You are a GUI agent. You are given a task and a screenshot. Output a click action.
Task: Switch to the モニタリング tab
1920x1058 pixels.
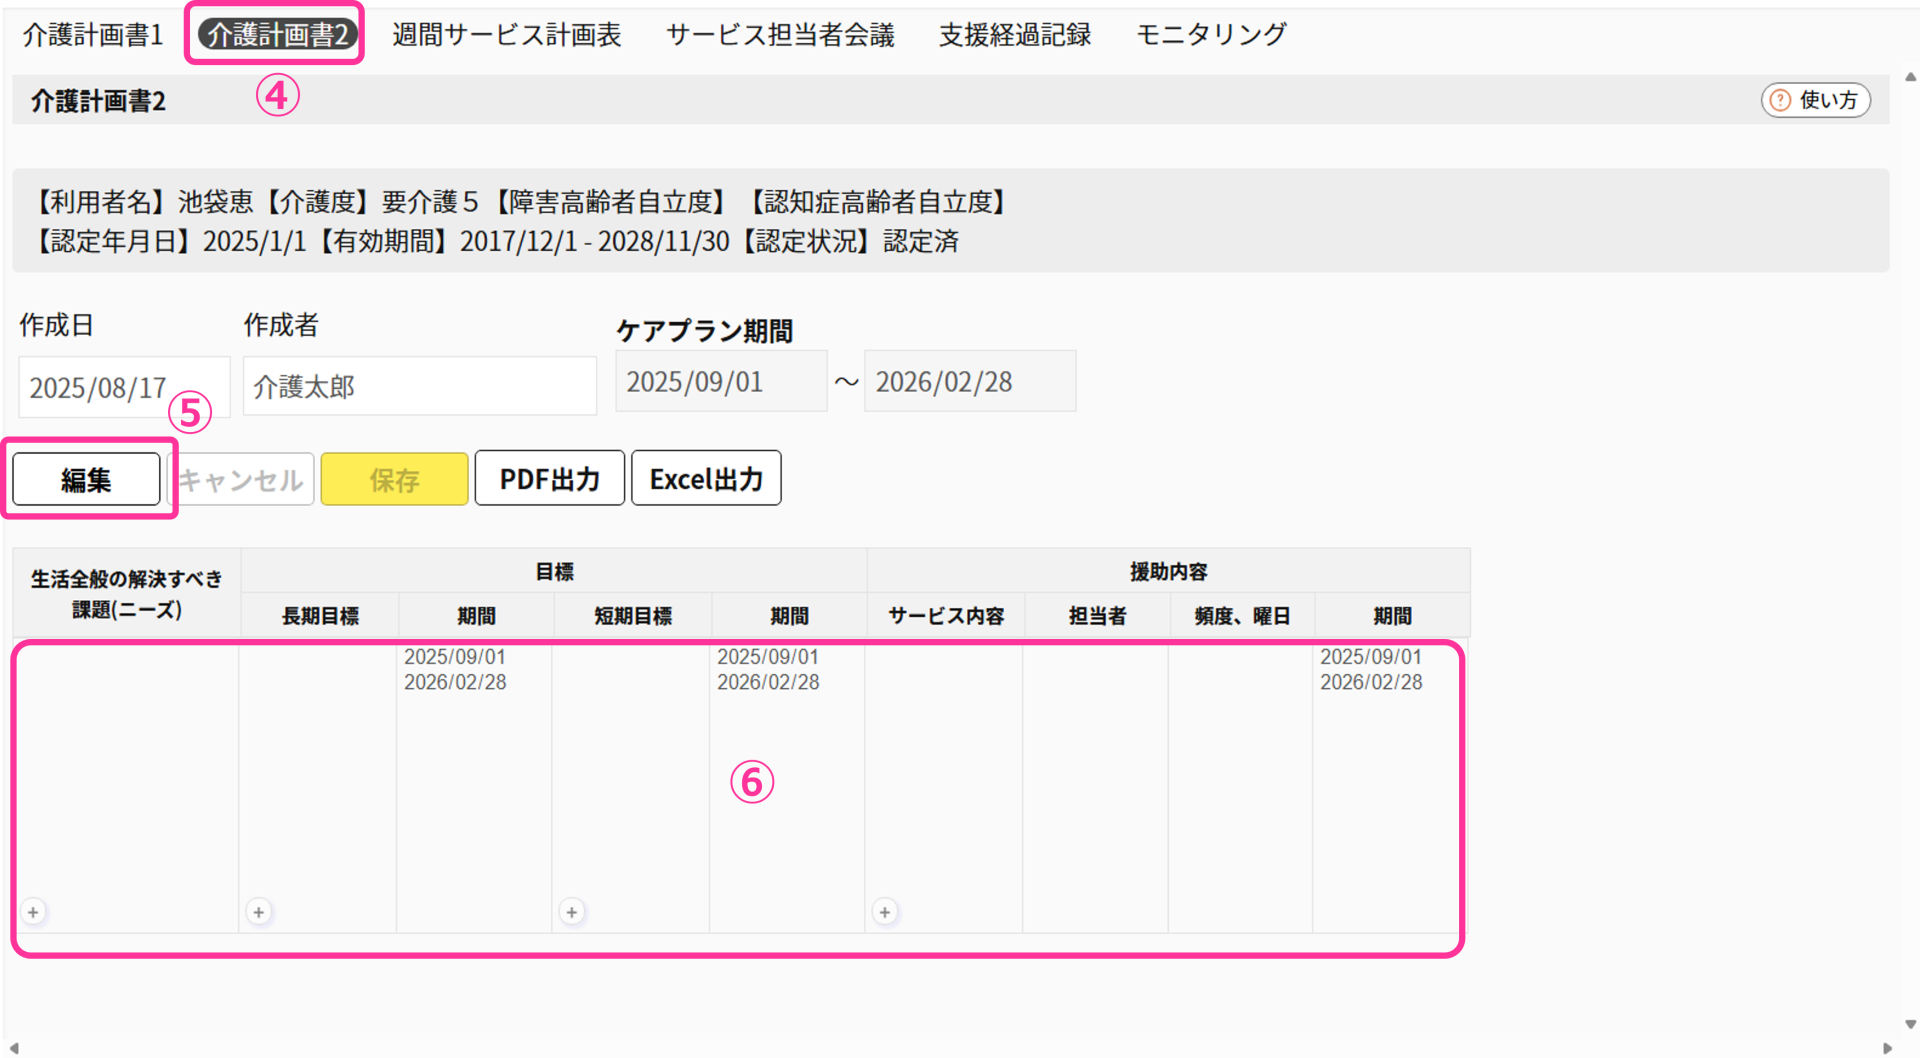[1211, 35]
